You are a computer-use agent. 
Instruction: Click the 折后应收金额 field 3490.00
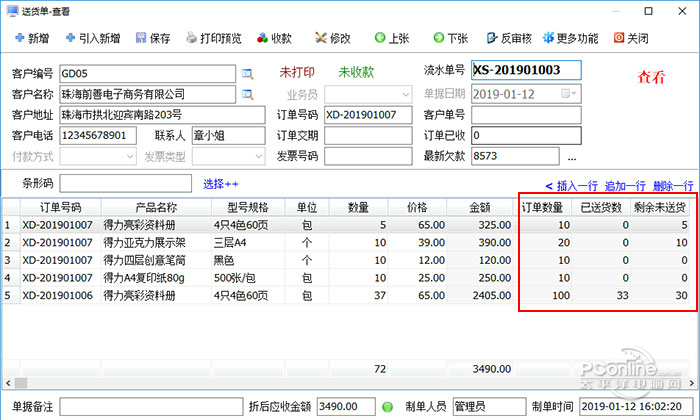(346, 407)
